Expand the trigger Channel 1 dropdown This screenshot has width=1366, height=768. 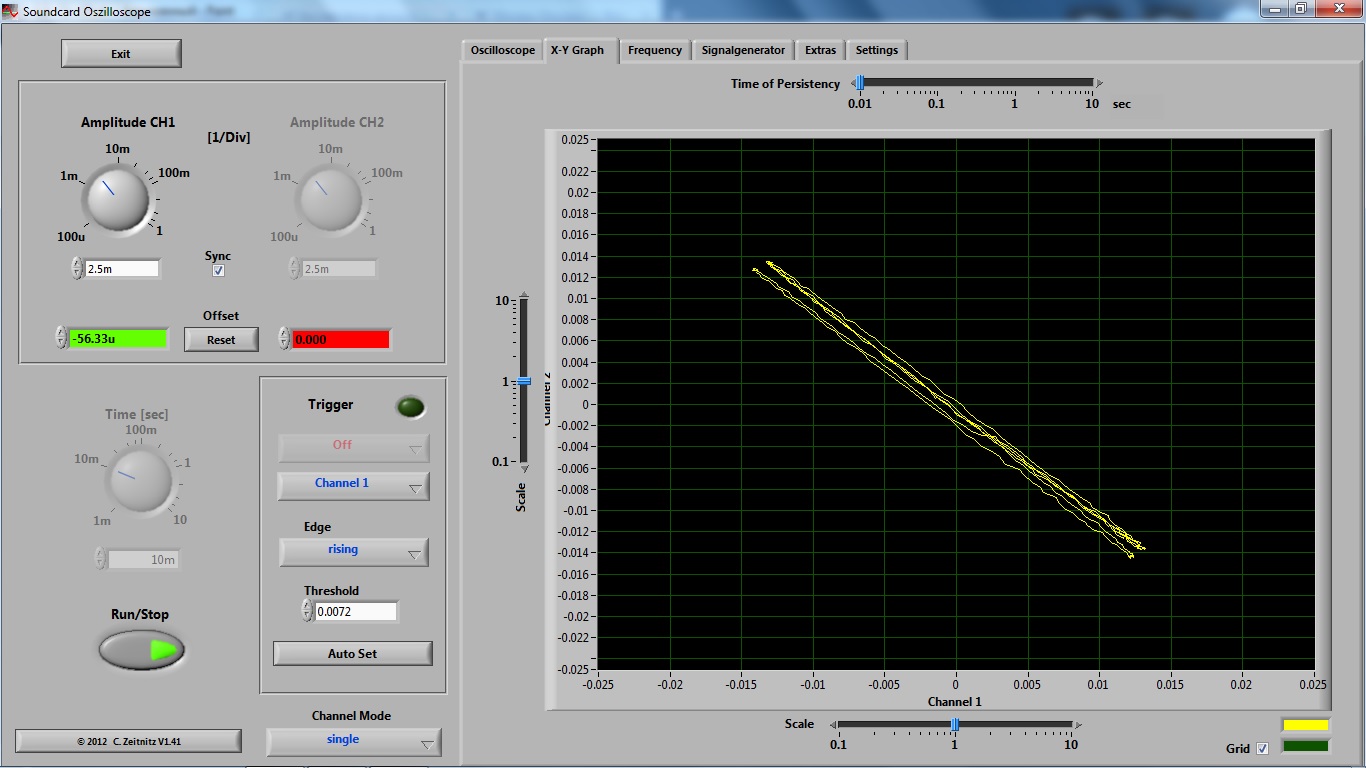coord(353,485)
